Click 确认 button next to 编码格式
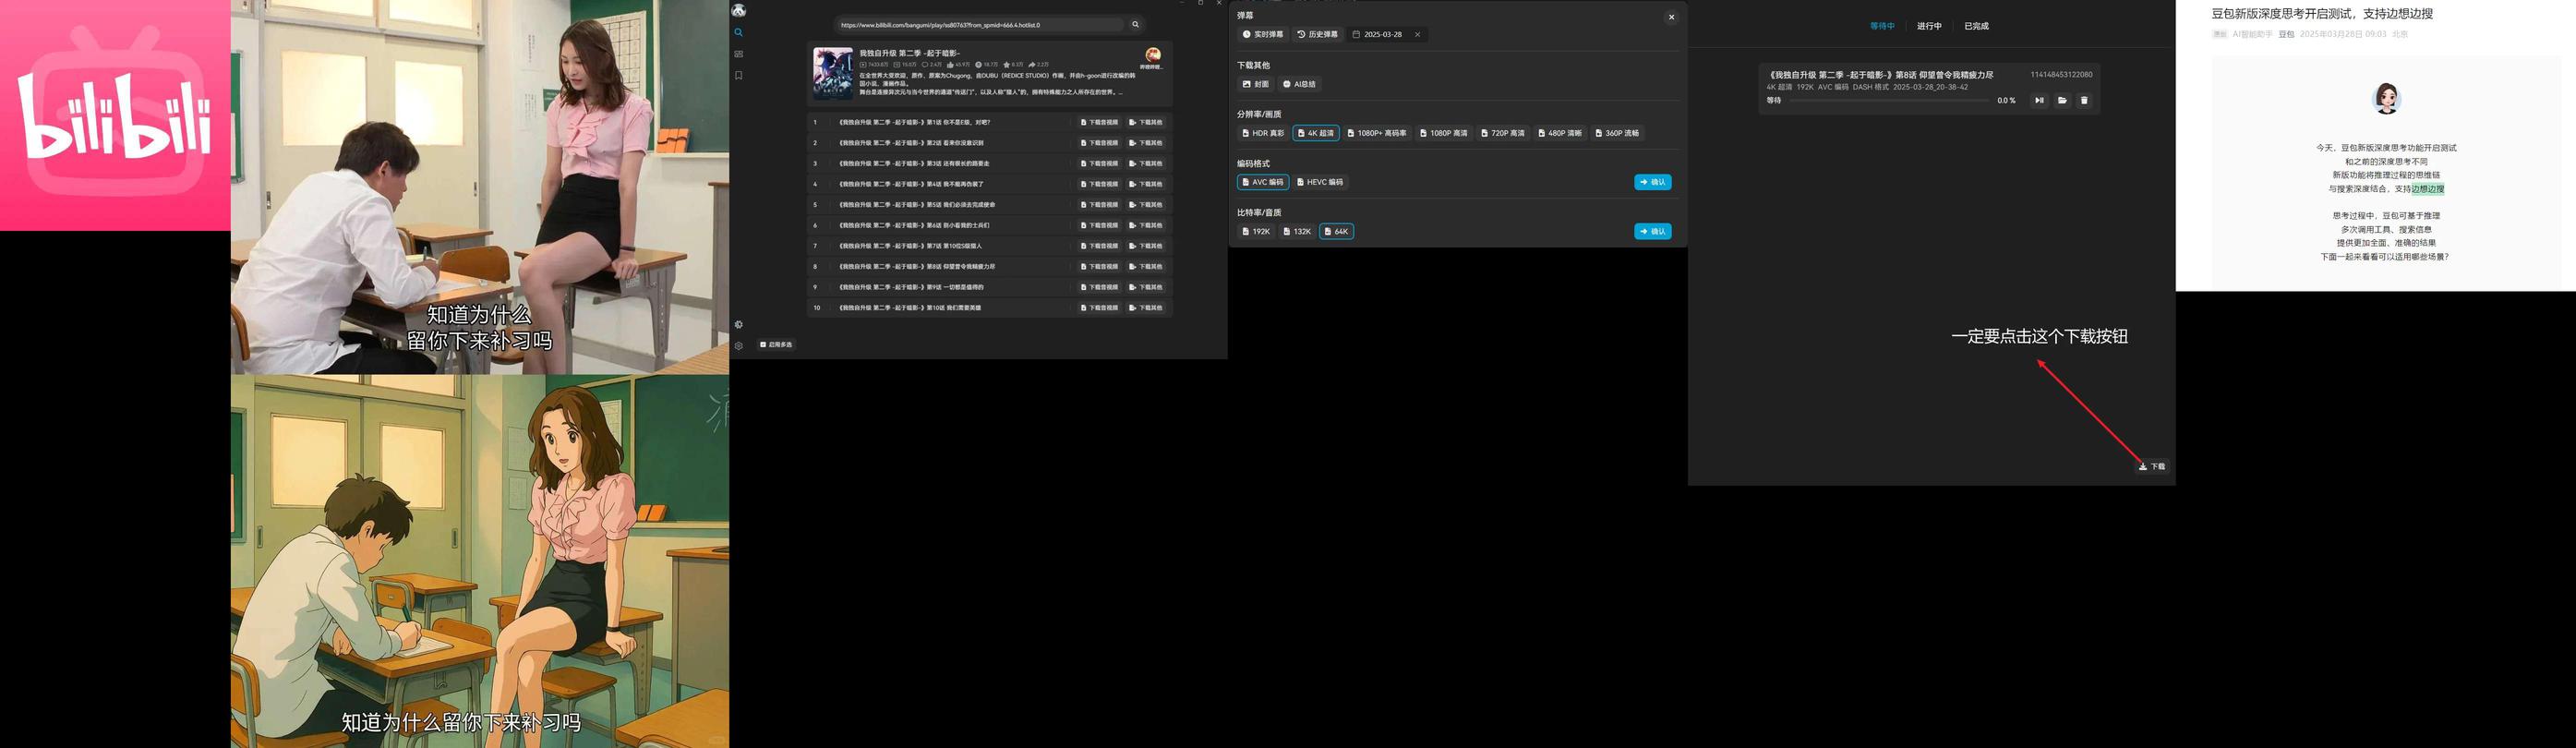Screen dimensions: 2576x748 1652,182
